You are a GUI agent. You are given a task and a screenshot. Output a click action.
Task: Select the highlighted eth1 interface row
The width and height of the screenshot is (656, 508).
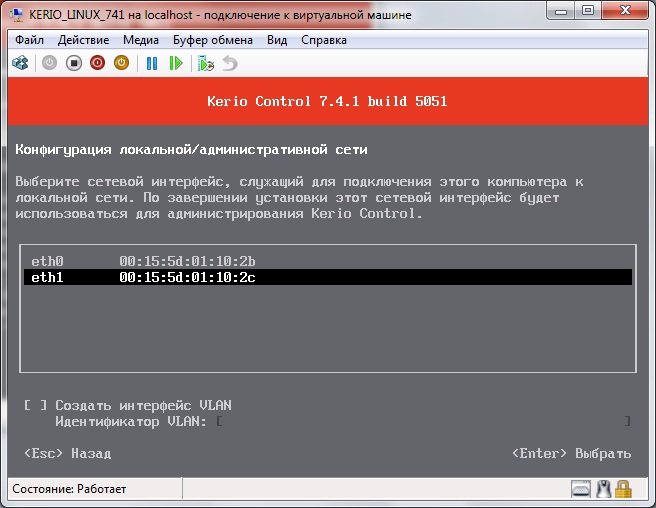(x=328, y=277)
